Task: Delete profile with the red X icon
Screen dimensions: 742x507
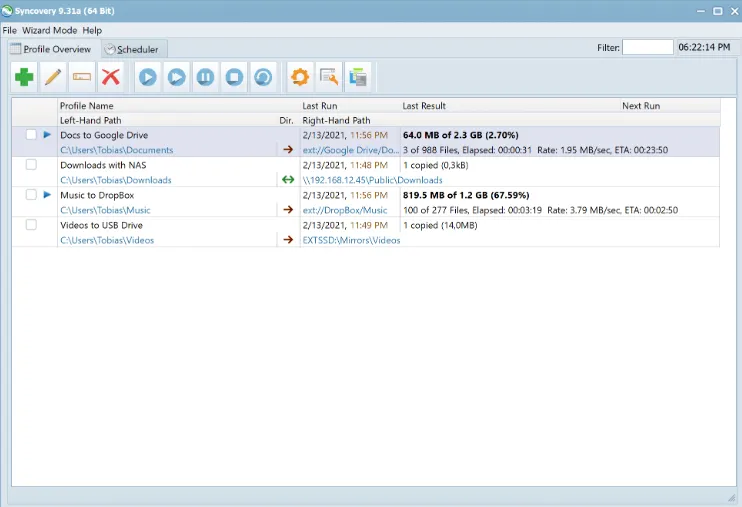Action: click(x=111, y=77)
